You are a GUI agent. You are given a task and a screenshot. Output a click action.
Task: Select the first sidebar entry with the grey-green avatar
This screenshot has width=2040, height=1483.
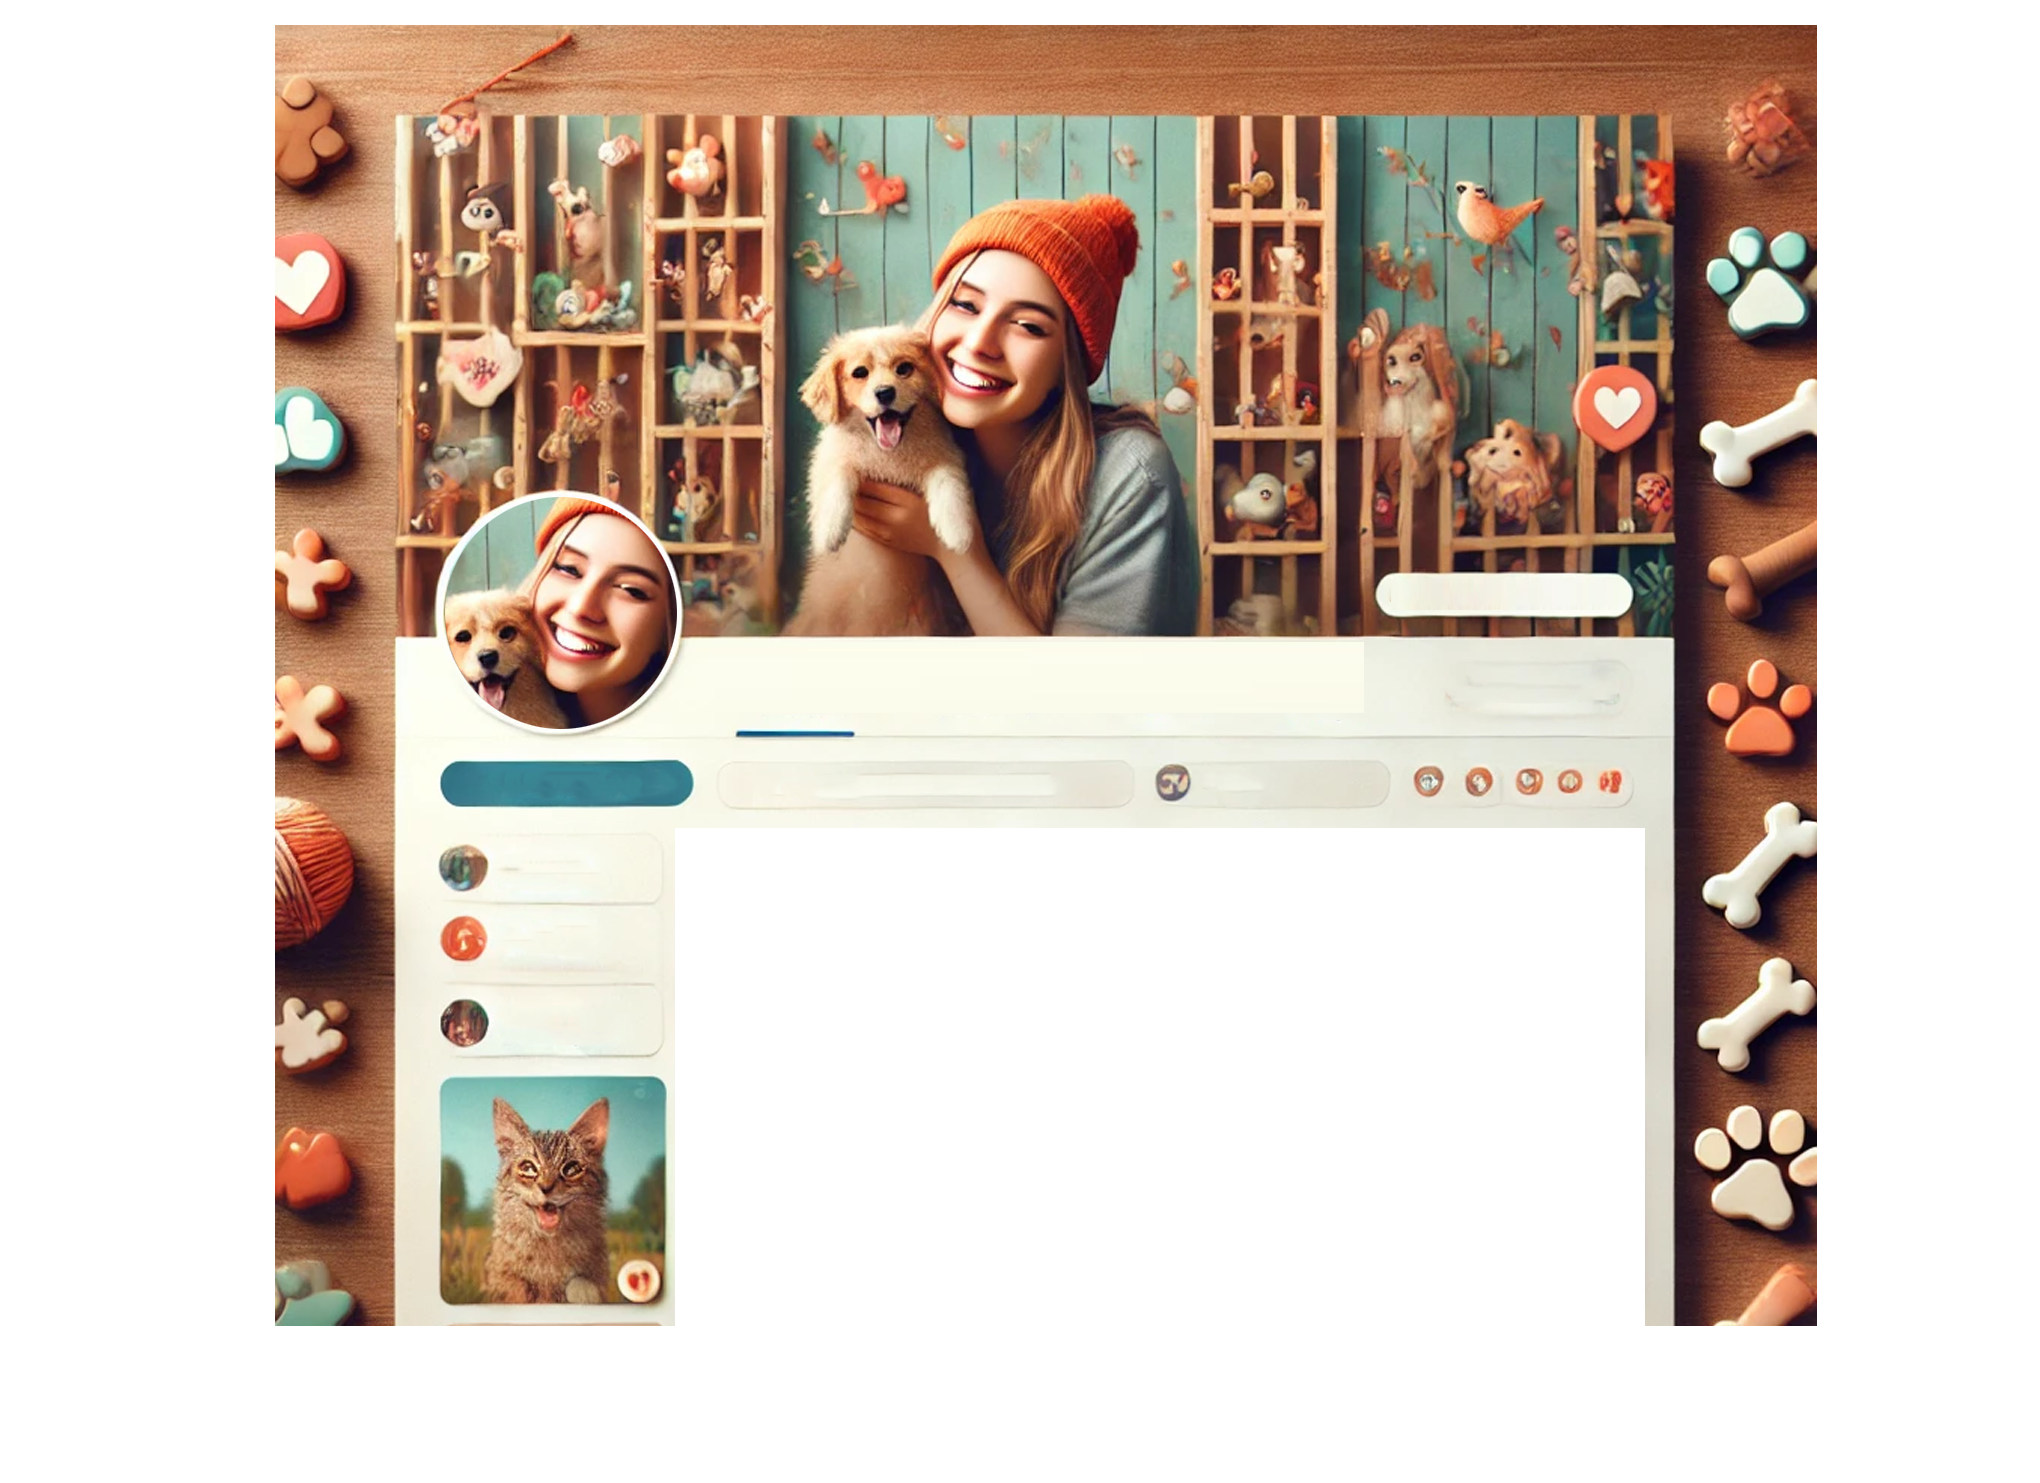(x=550, y=868)
